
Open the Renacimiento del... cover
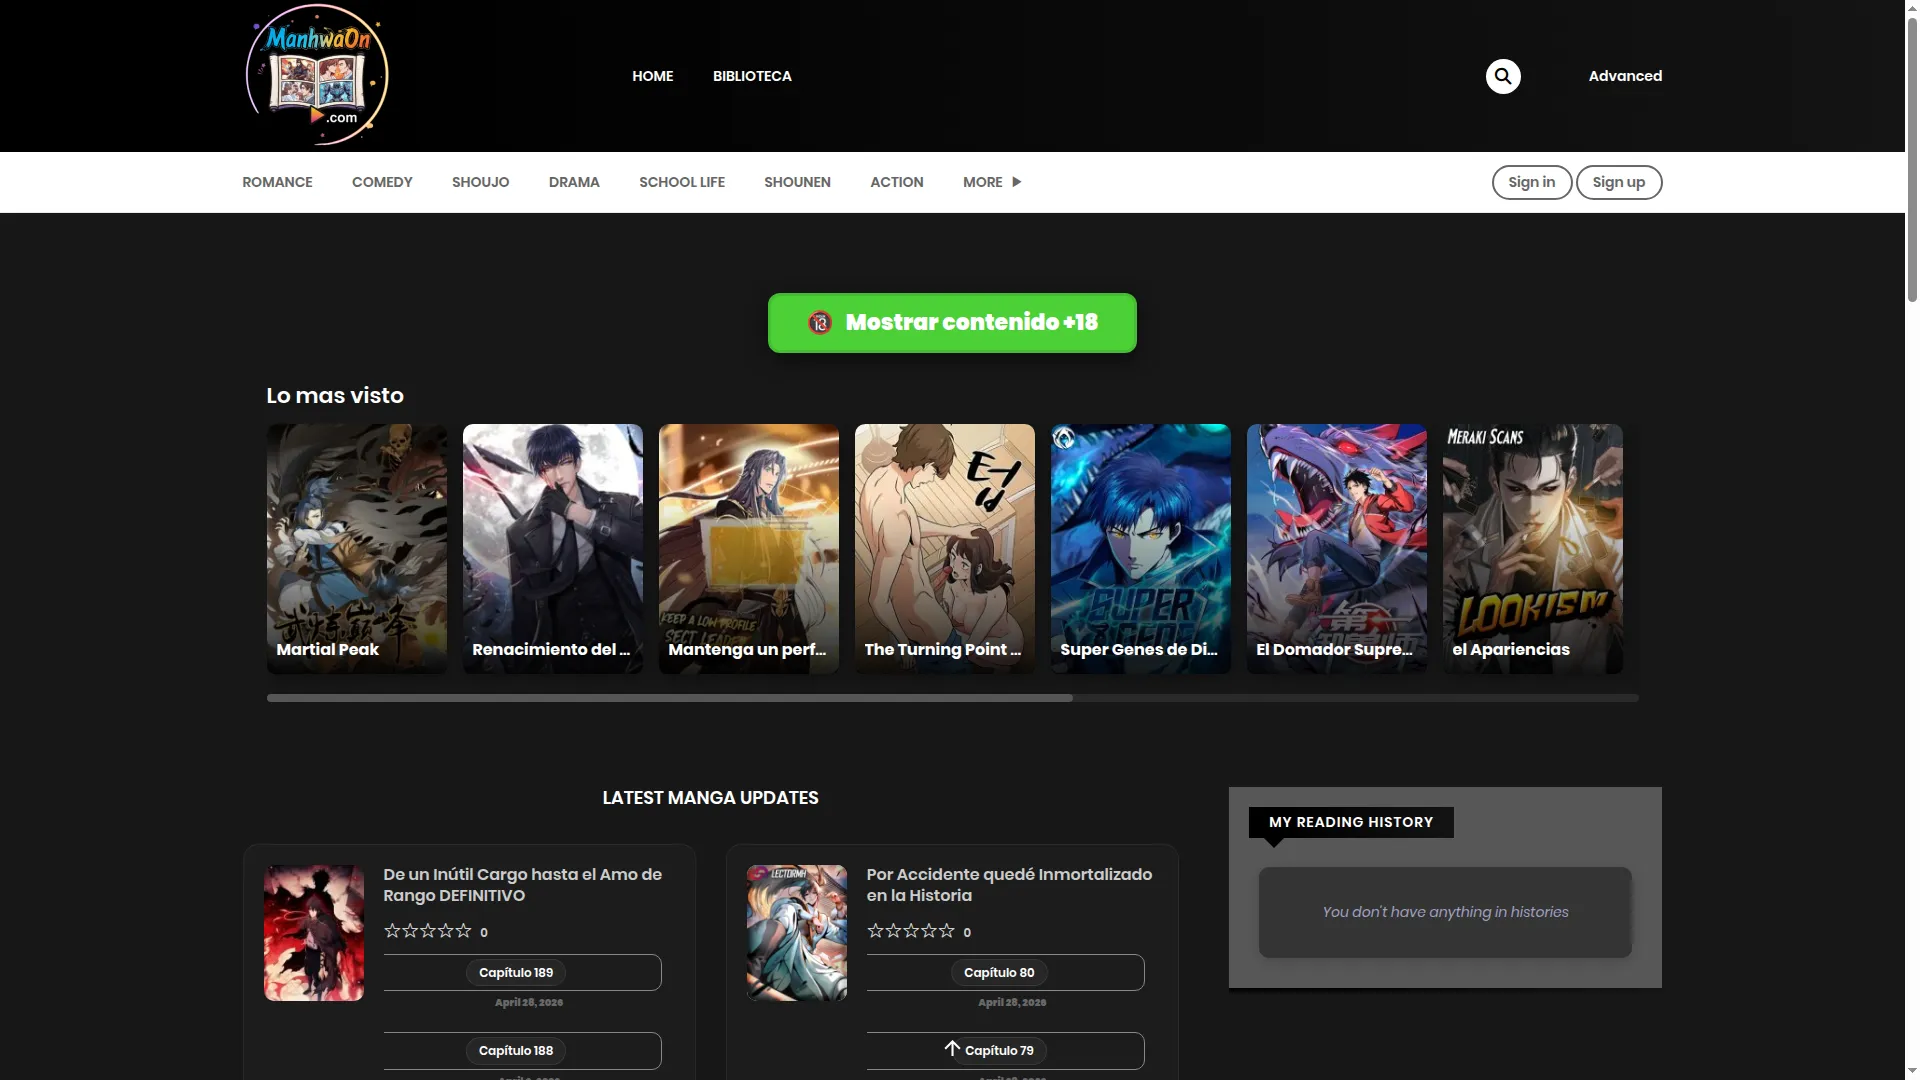pyautogui.click(x=553, y=549)
